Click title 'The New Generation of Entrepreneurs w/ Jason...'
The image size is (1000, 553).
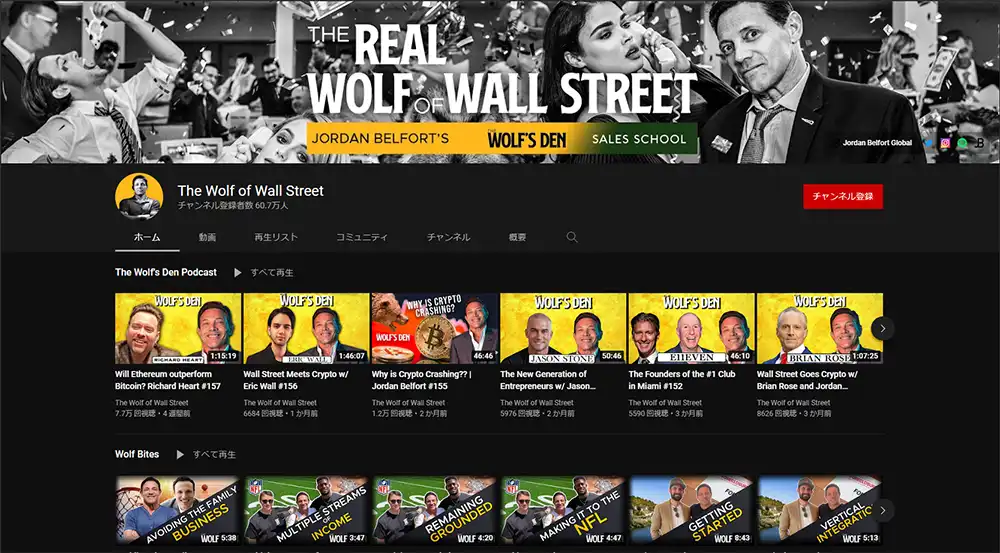(548, 380)
